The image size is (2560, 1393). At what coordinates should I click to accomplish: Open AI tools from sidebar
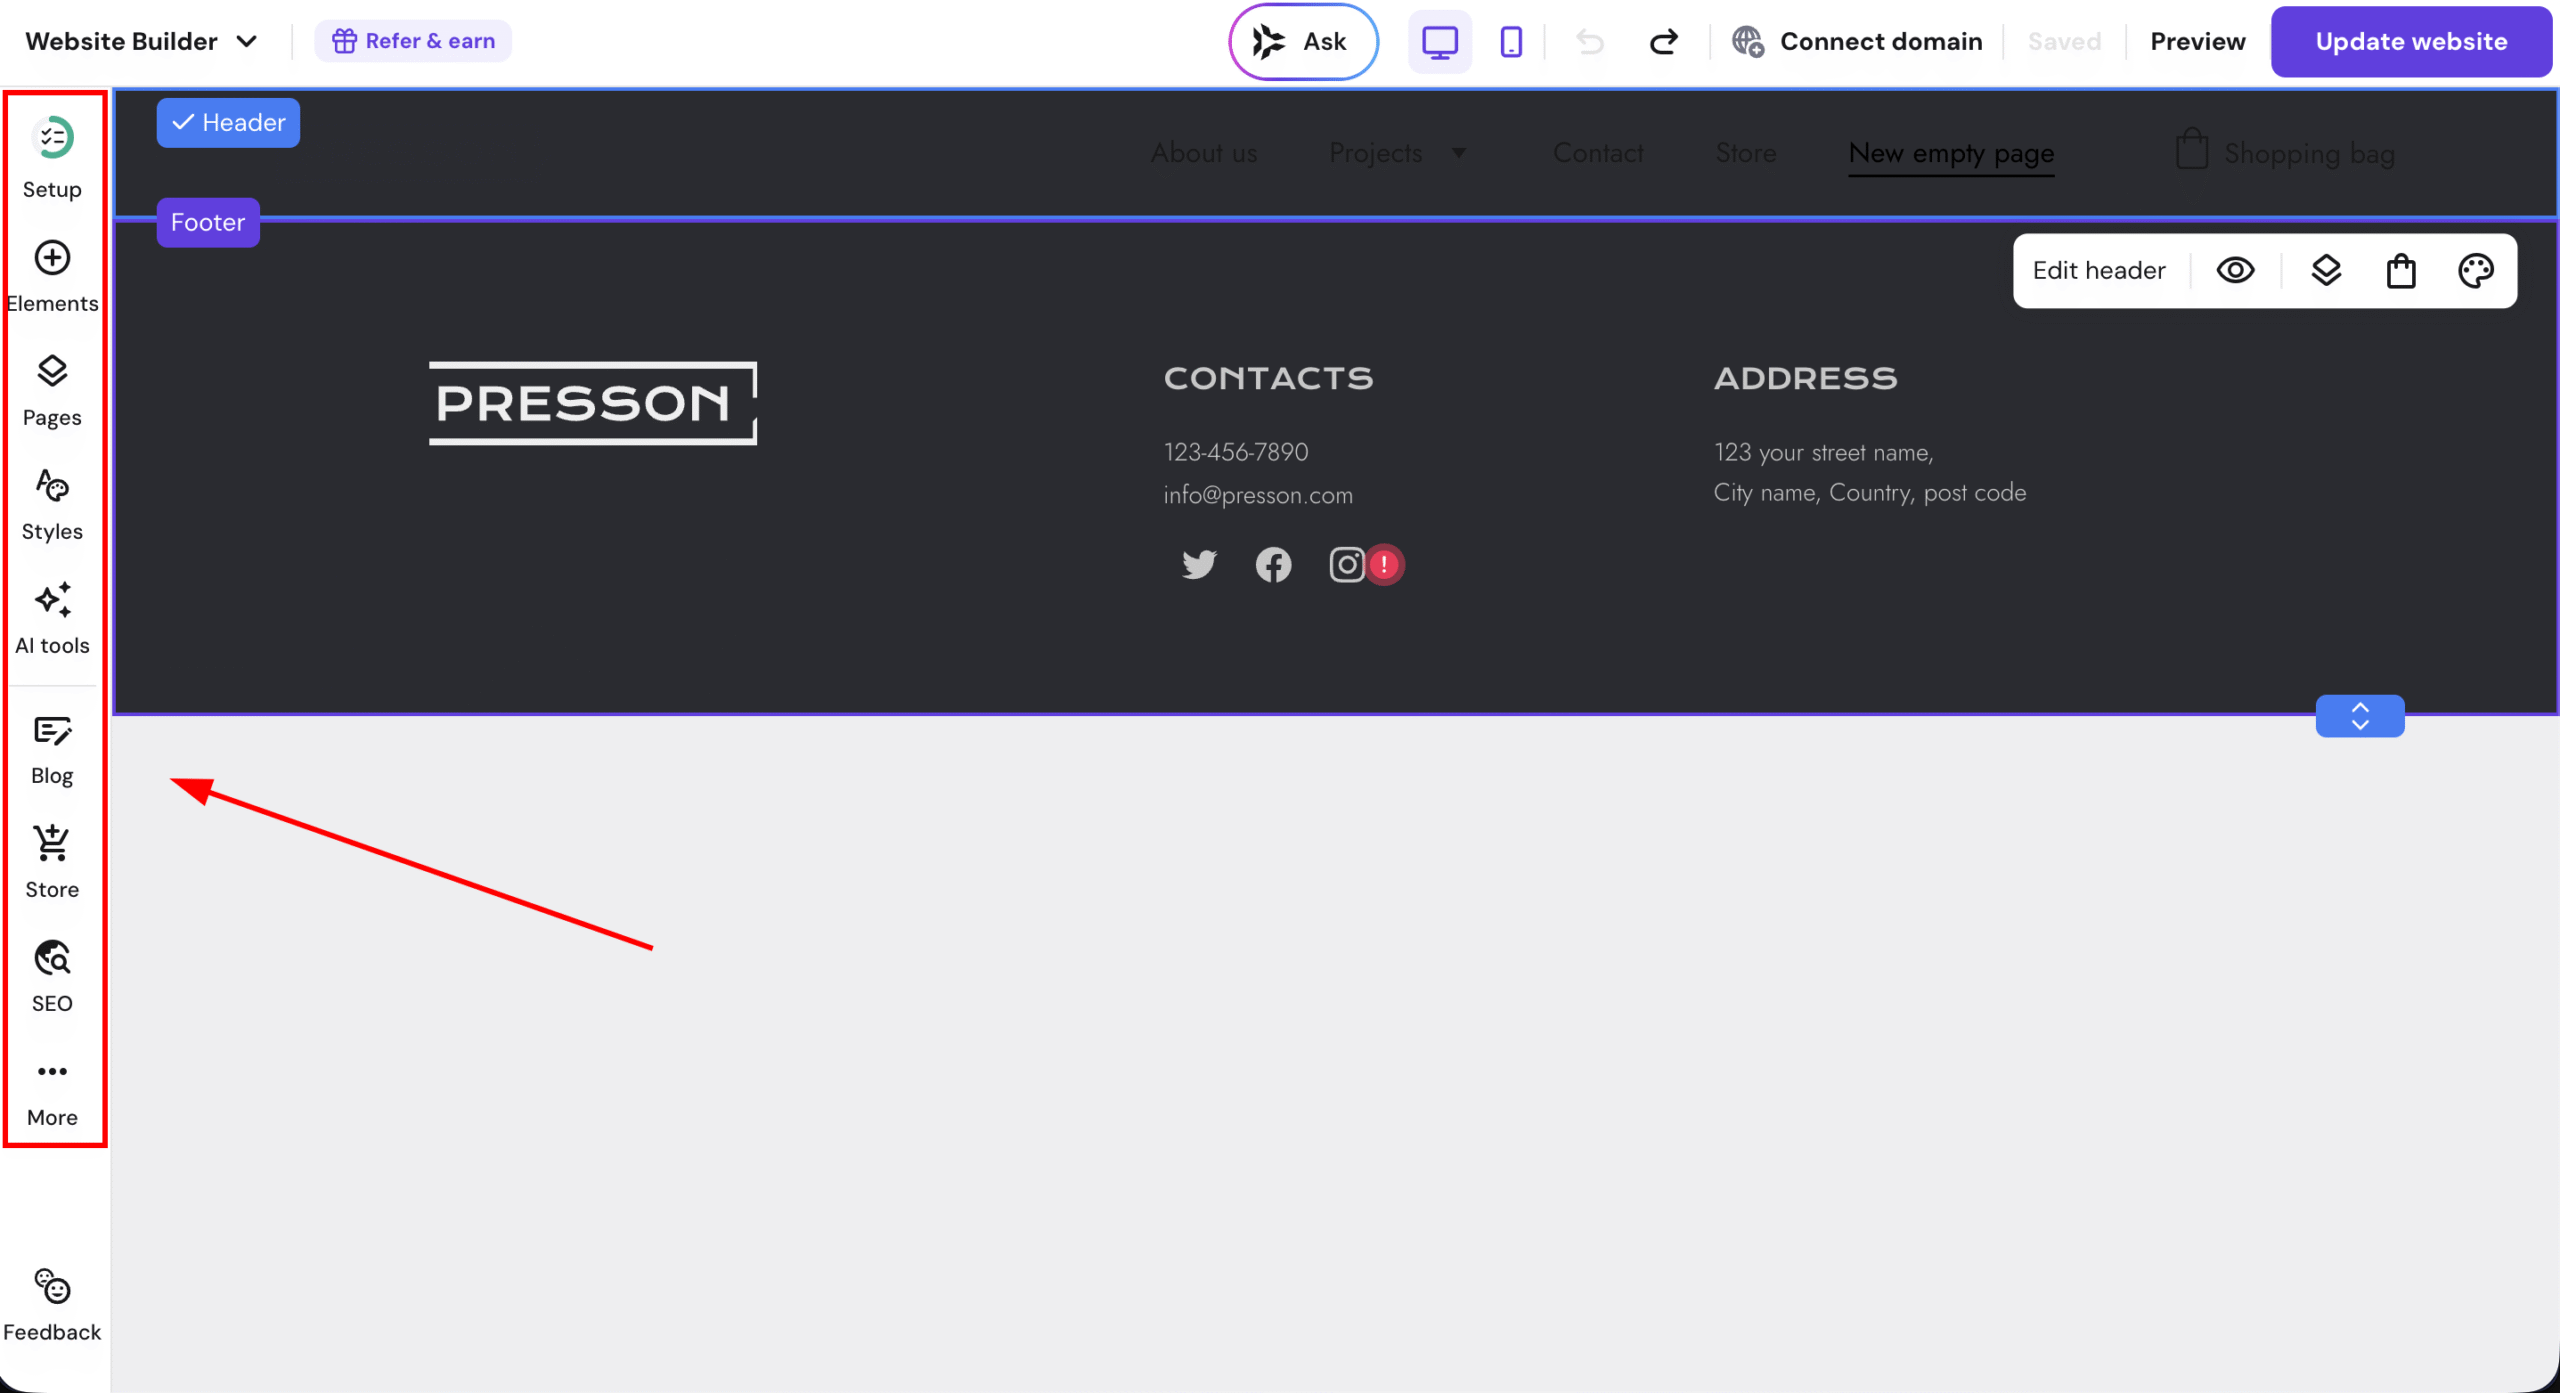click(52, 617)
